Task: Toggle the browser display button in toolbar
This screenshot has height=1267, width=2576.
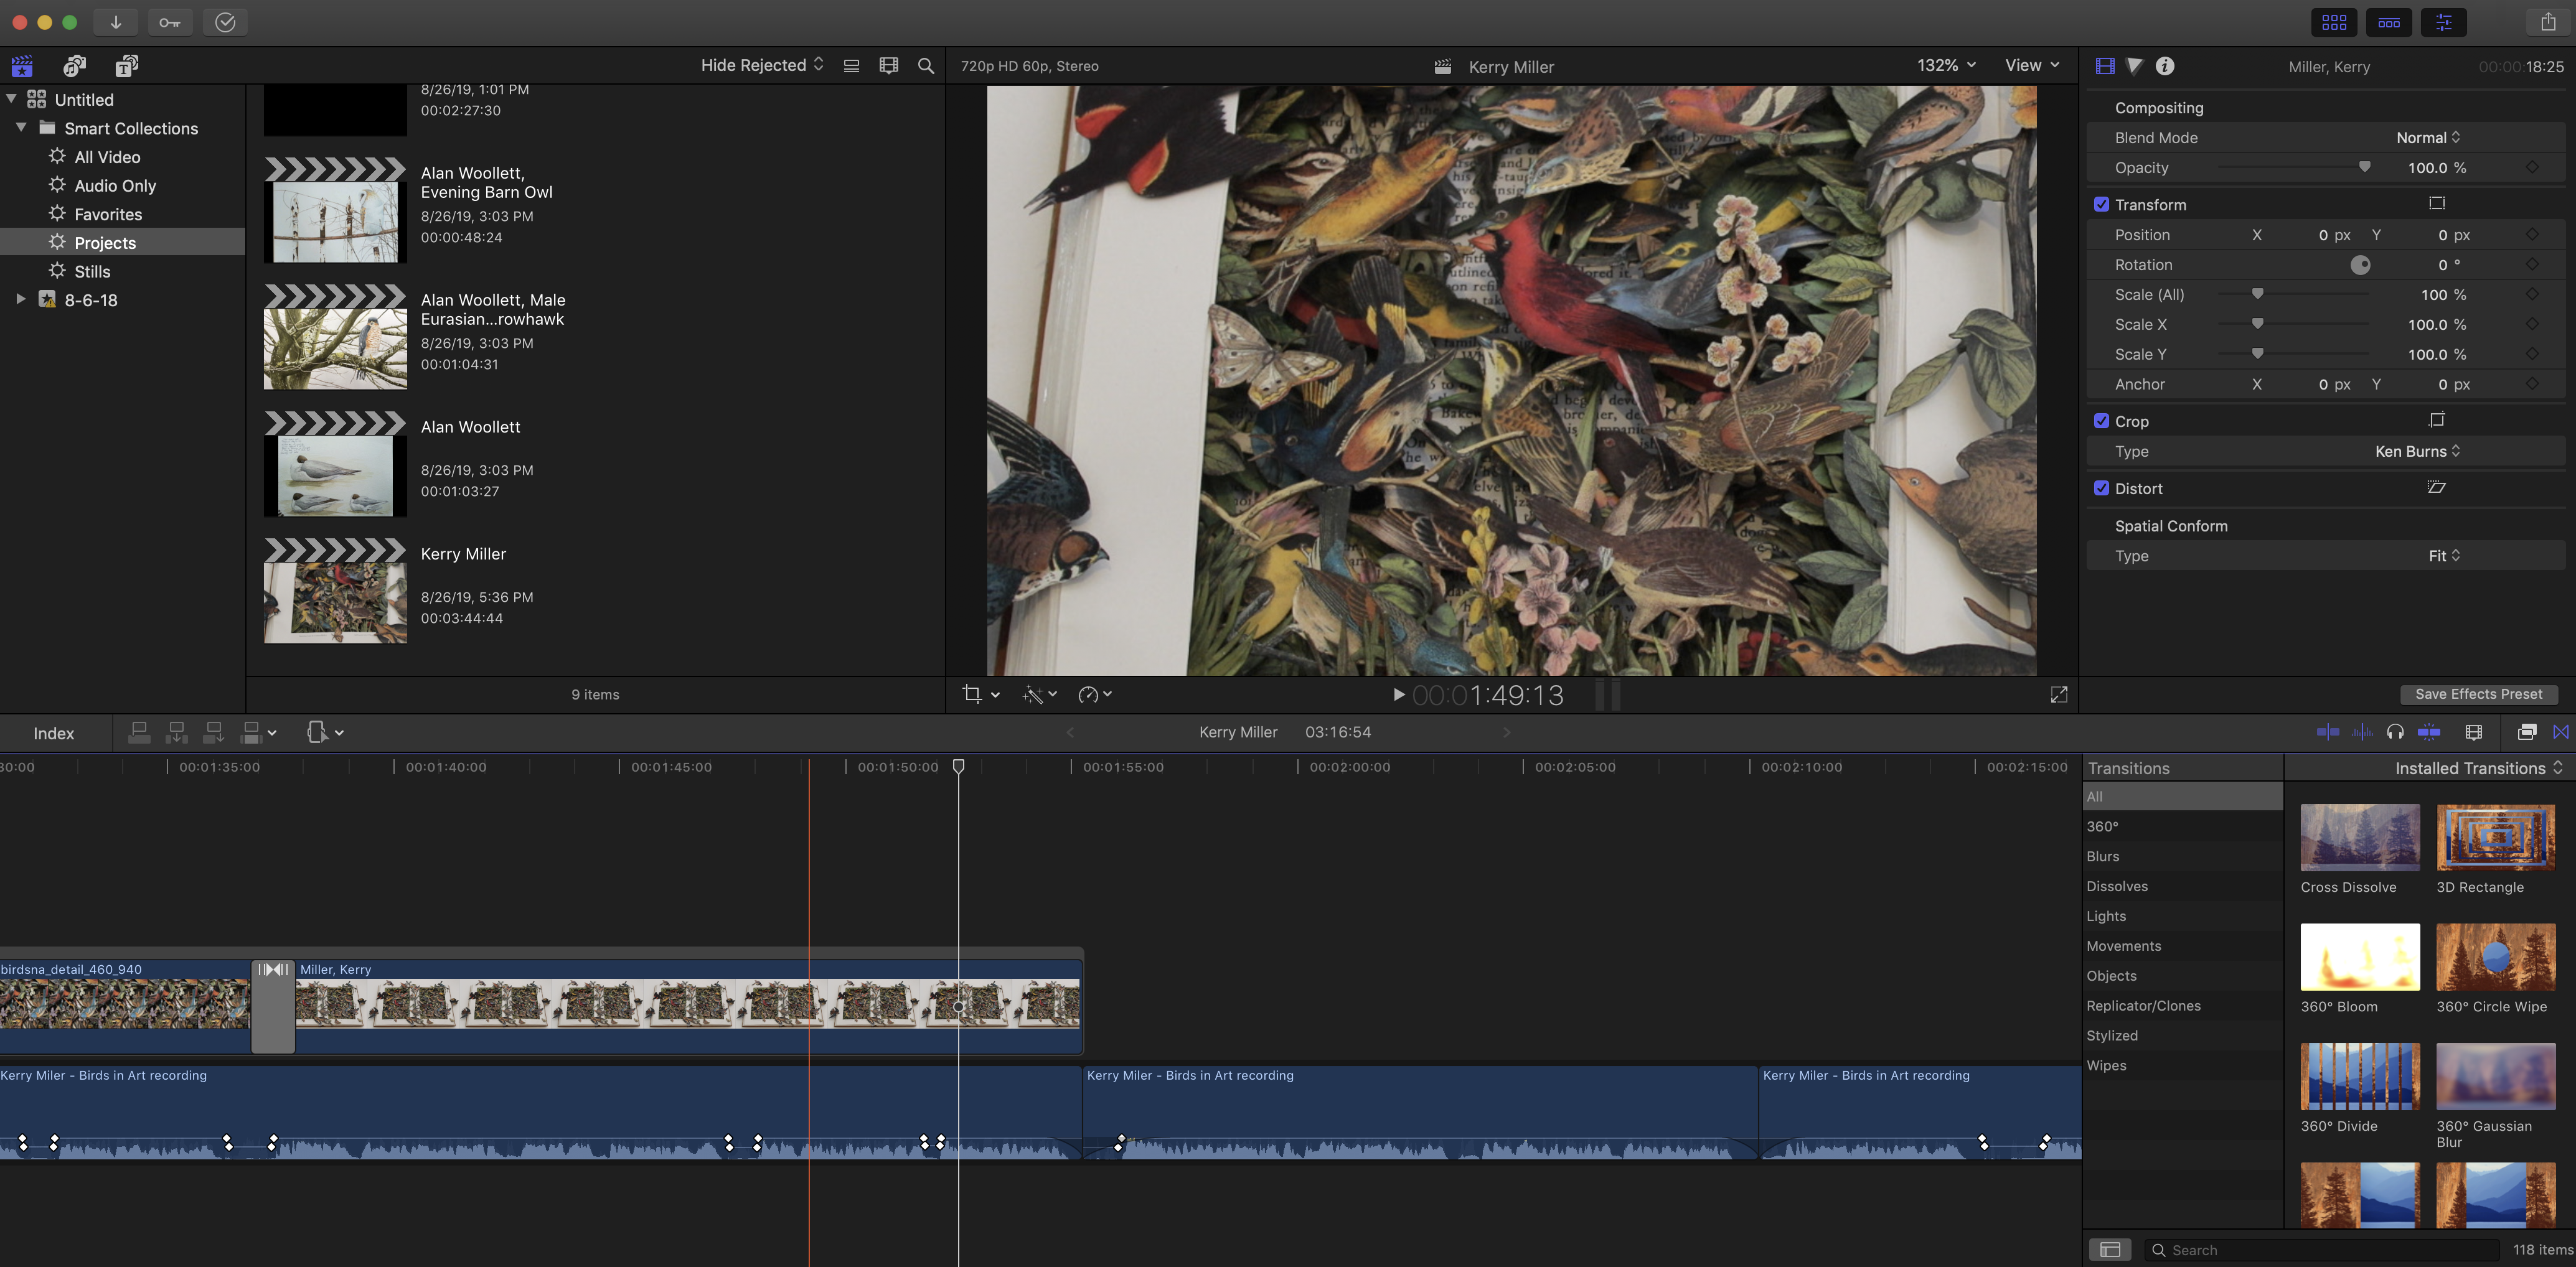Action: 2334,22
